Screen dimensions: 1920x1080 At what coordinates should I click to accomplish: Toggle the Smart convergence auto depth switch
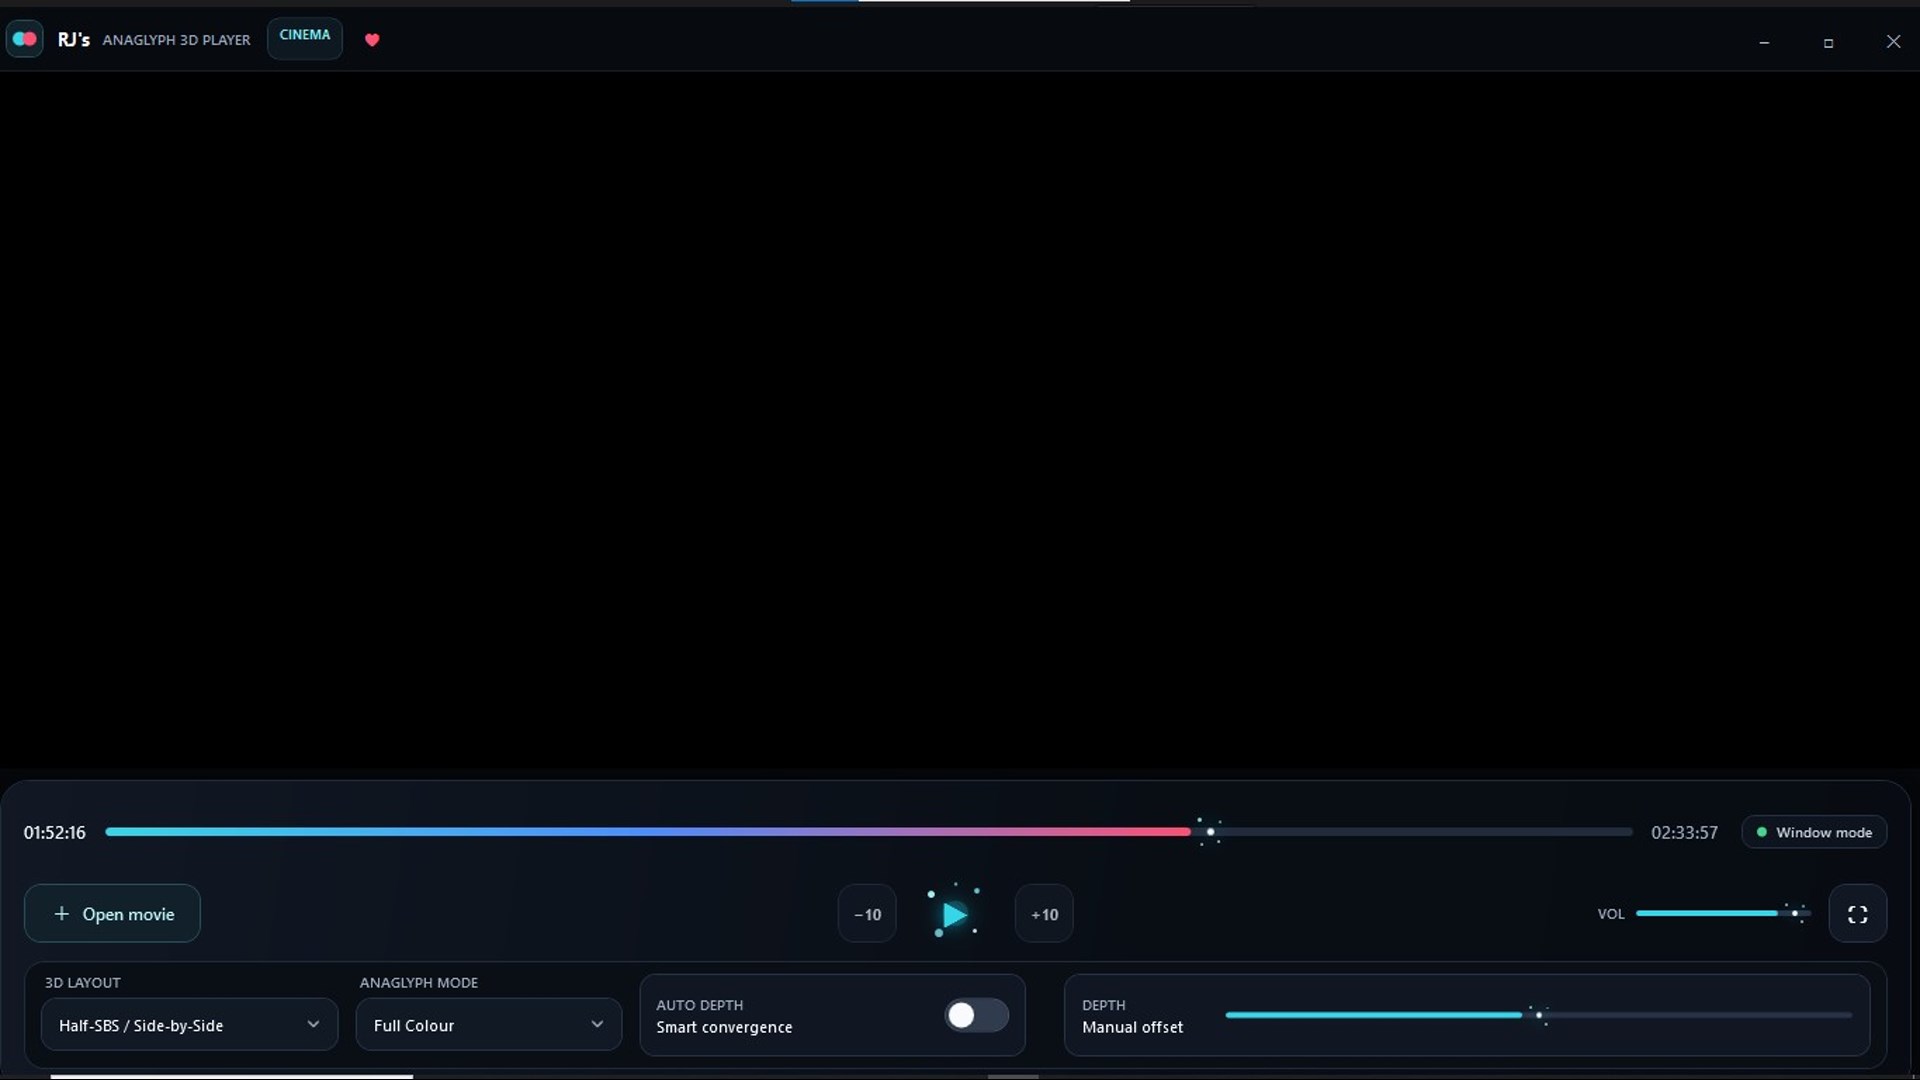[x=976, y=1015]
